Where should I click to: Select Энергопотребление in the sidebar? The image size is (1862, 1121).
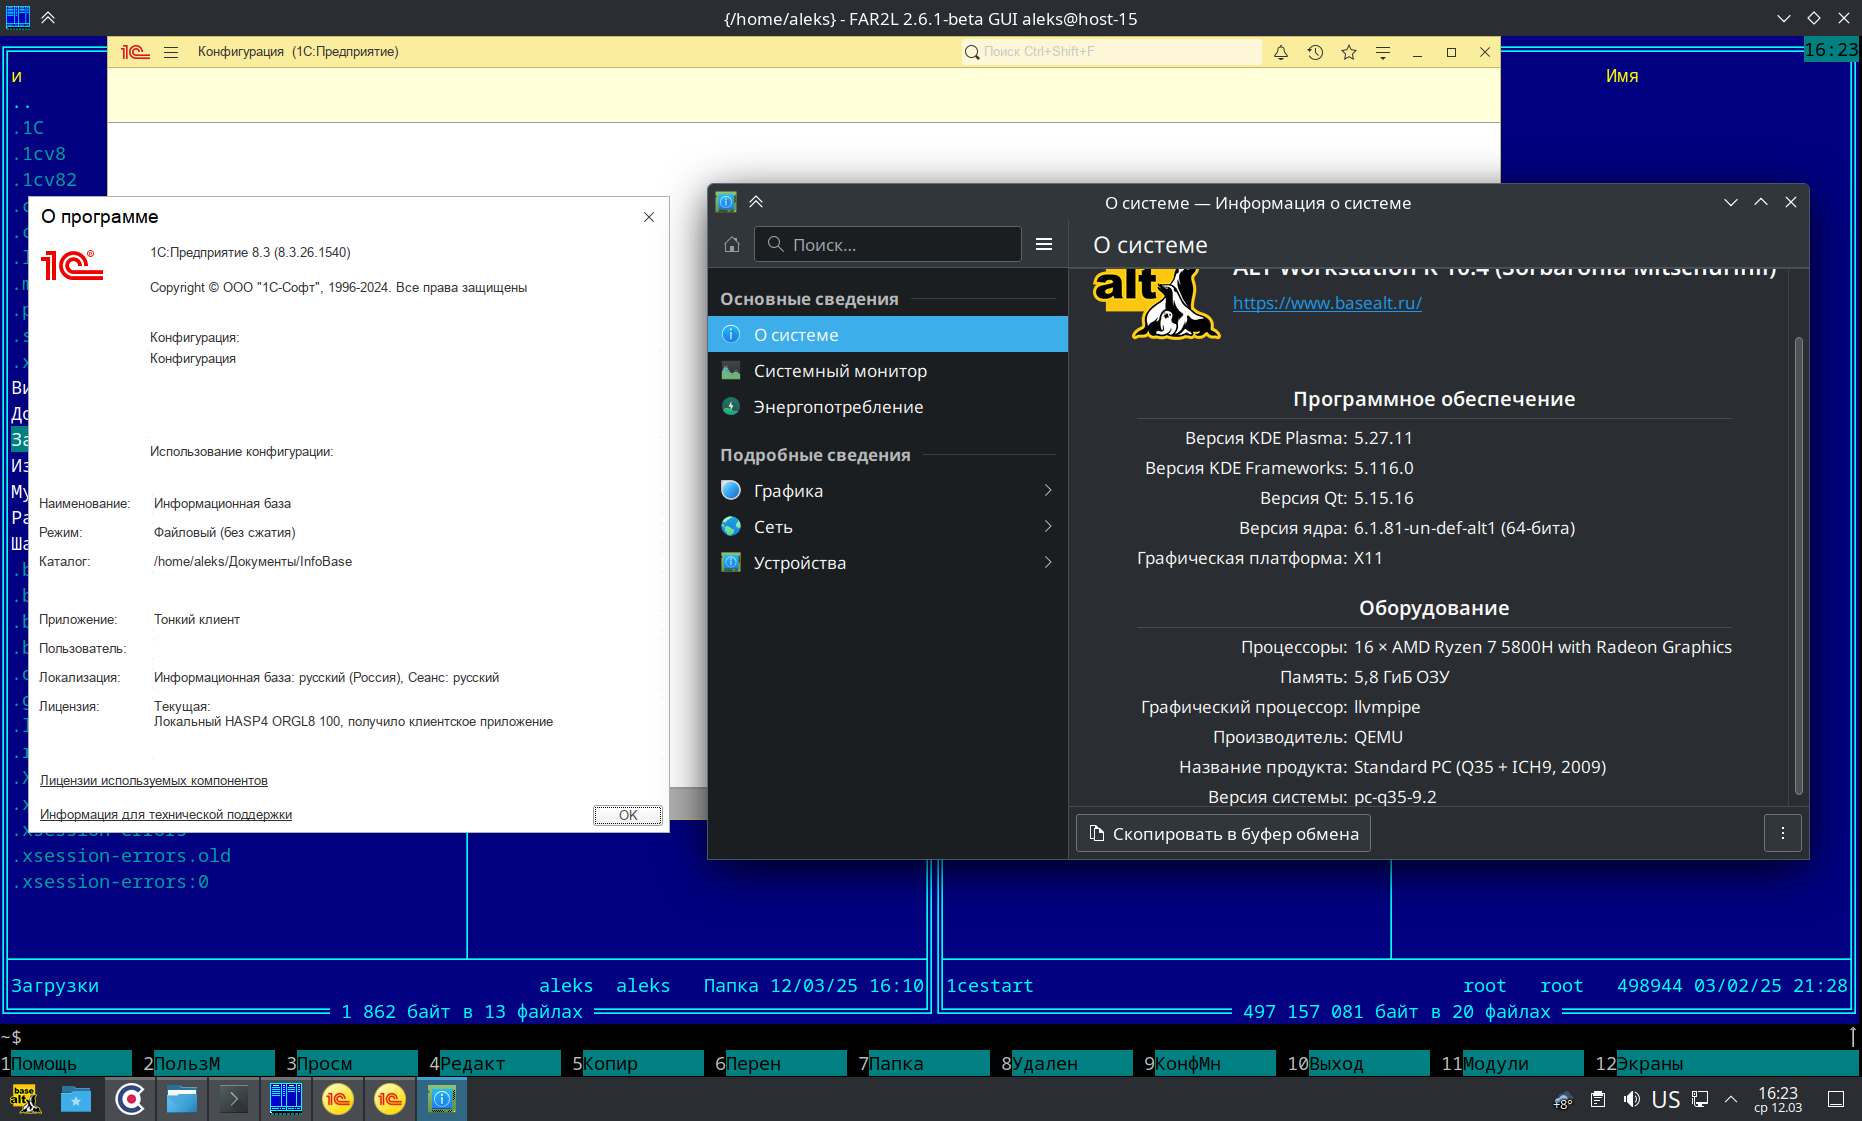pyautogui.click(x=888, y=407)
